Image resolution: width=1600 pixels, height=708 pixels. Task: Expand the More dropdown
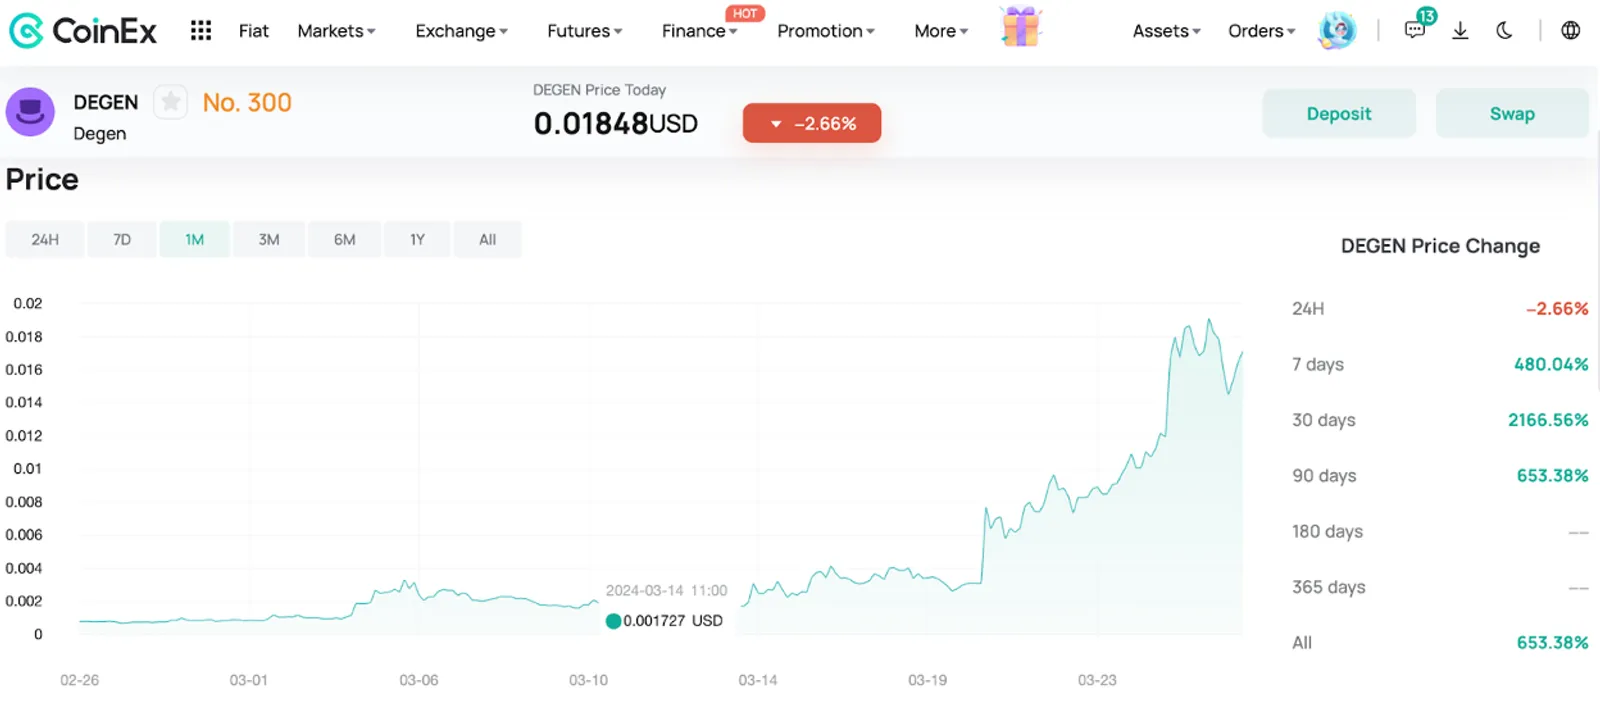(941, 31)
